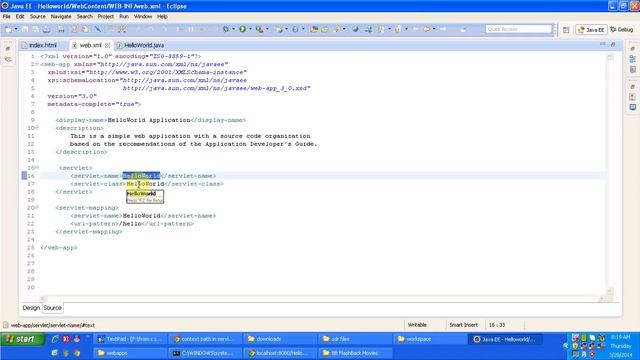The width and height of the screenshot is (640, 360).
Task: Click the Save toolbar icon
Action: pyautogui.click(x=25, y=29)
